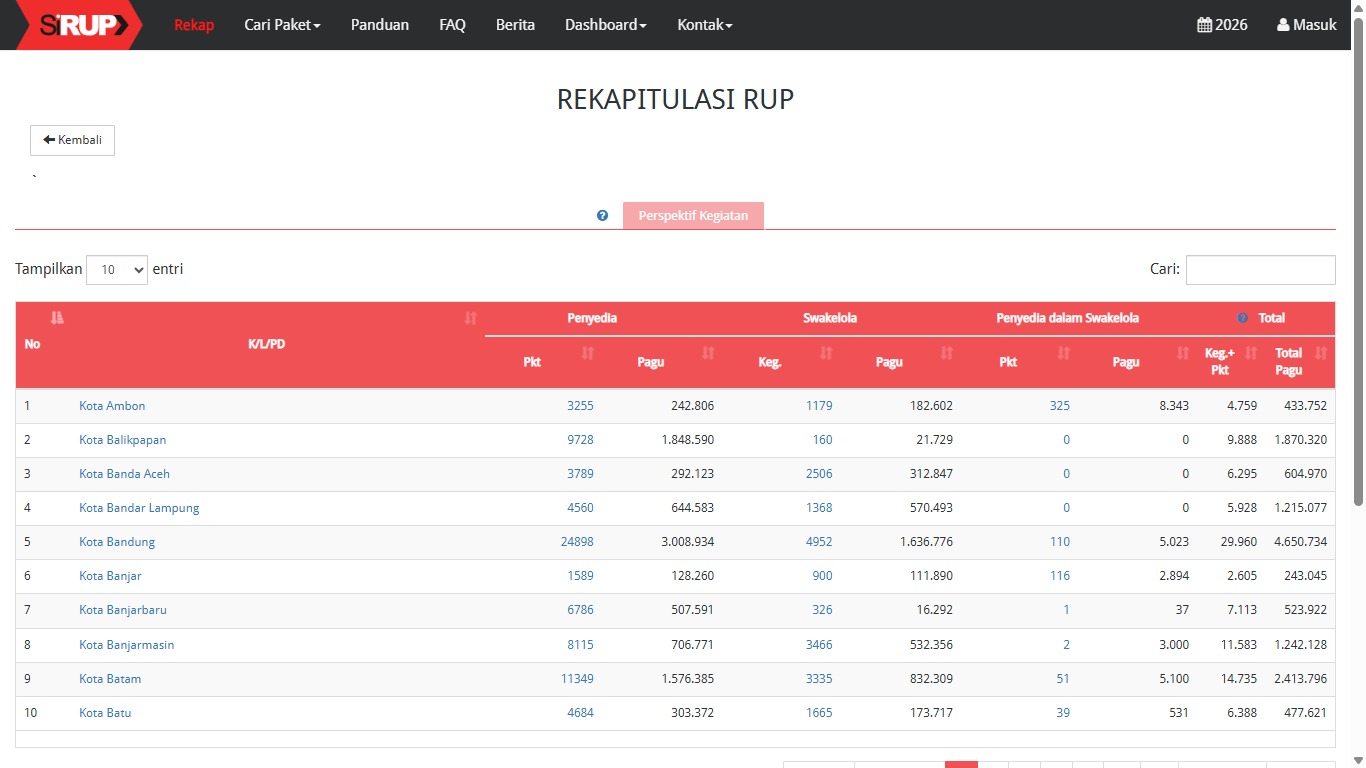This screenshot has height=768, width=1366.
Task: Open the Panduan menu item
Action: [x=379, y=25]
